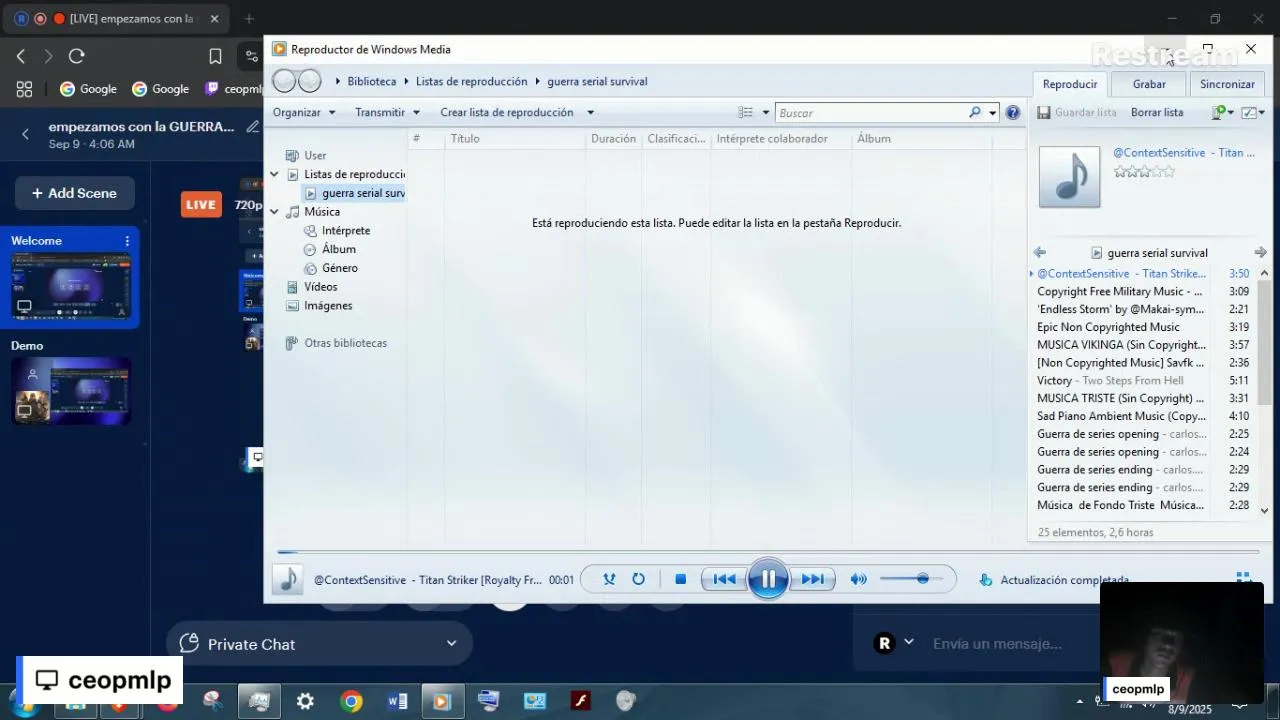Expand the view options dropdown arrow
Screen dimensions: 1280x720
coord(766,113)
